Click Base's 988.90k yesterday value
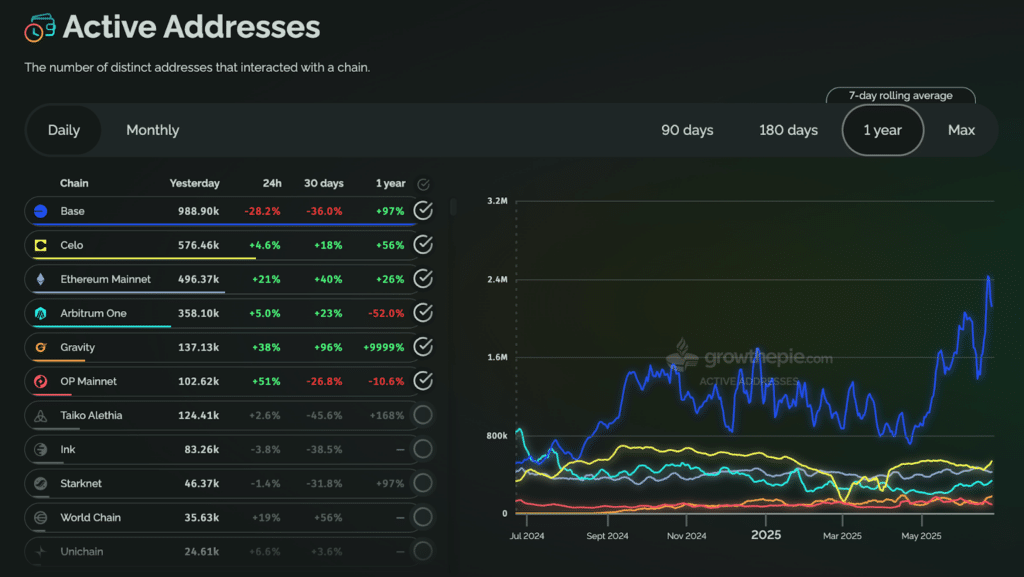This screenshot has width=1024, height=577. coord(199,211)
